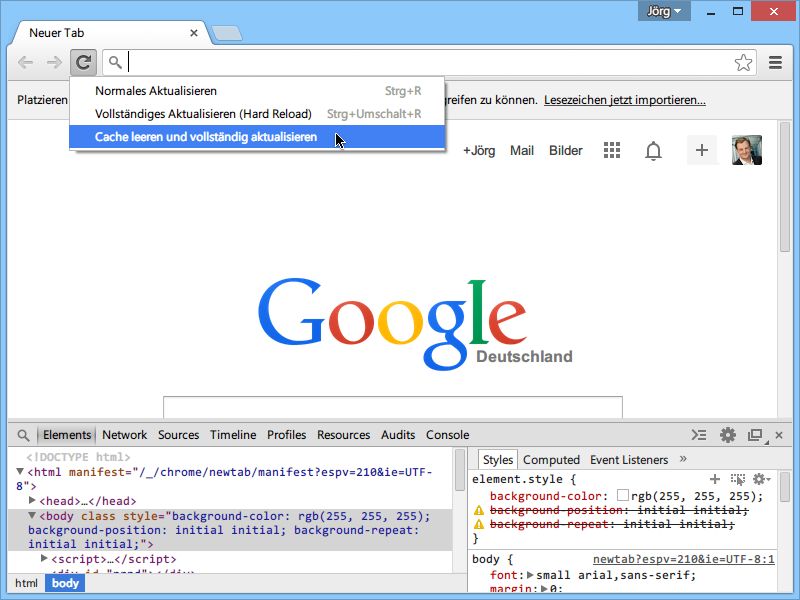Open the Chrome hamburger menu
800x600 pixels.
point(776,63)
